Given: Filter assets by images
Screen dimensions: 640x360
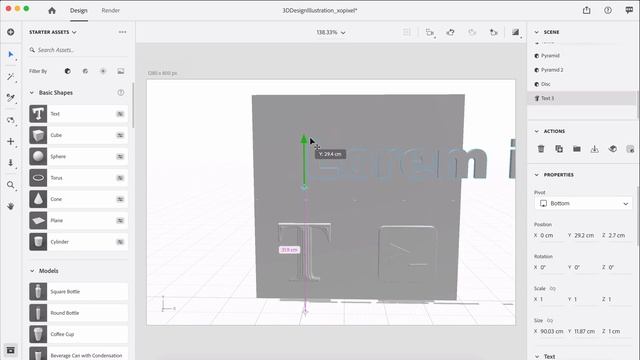Looking at the screenshot, I should [121, 71].
